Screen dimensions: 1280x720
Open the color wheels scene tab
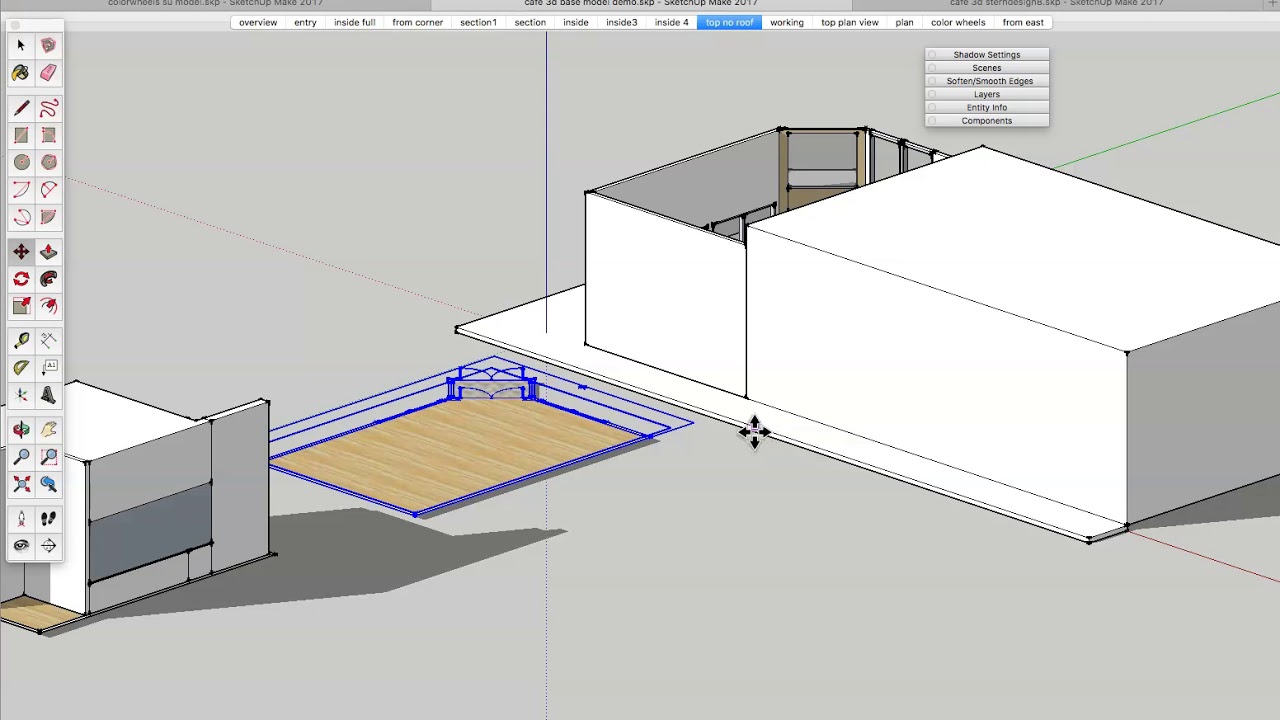(958, 22)
